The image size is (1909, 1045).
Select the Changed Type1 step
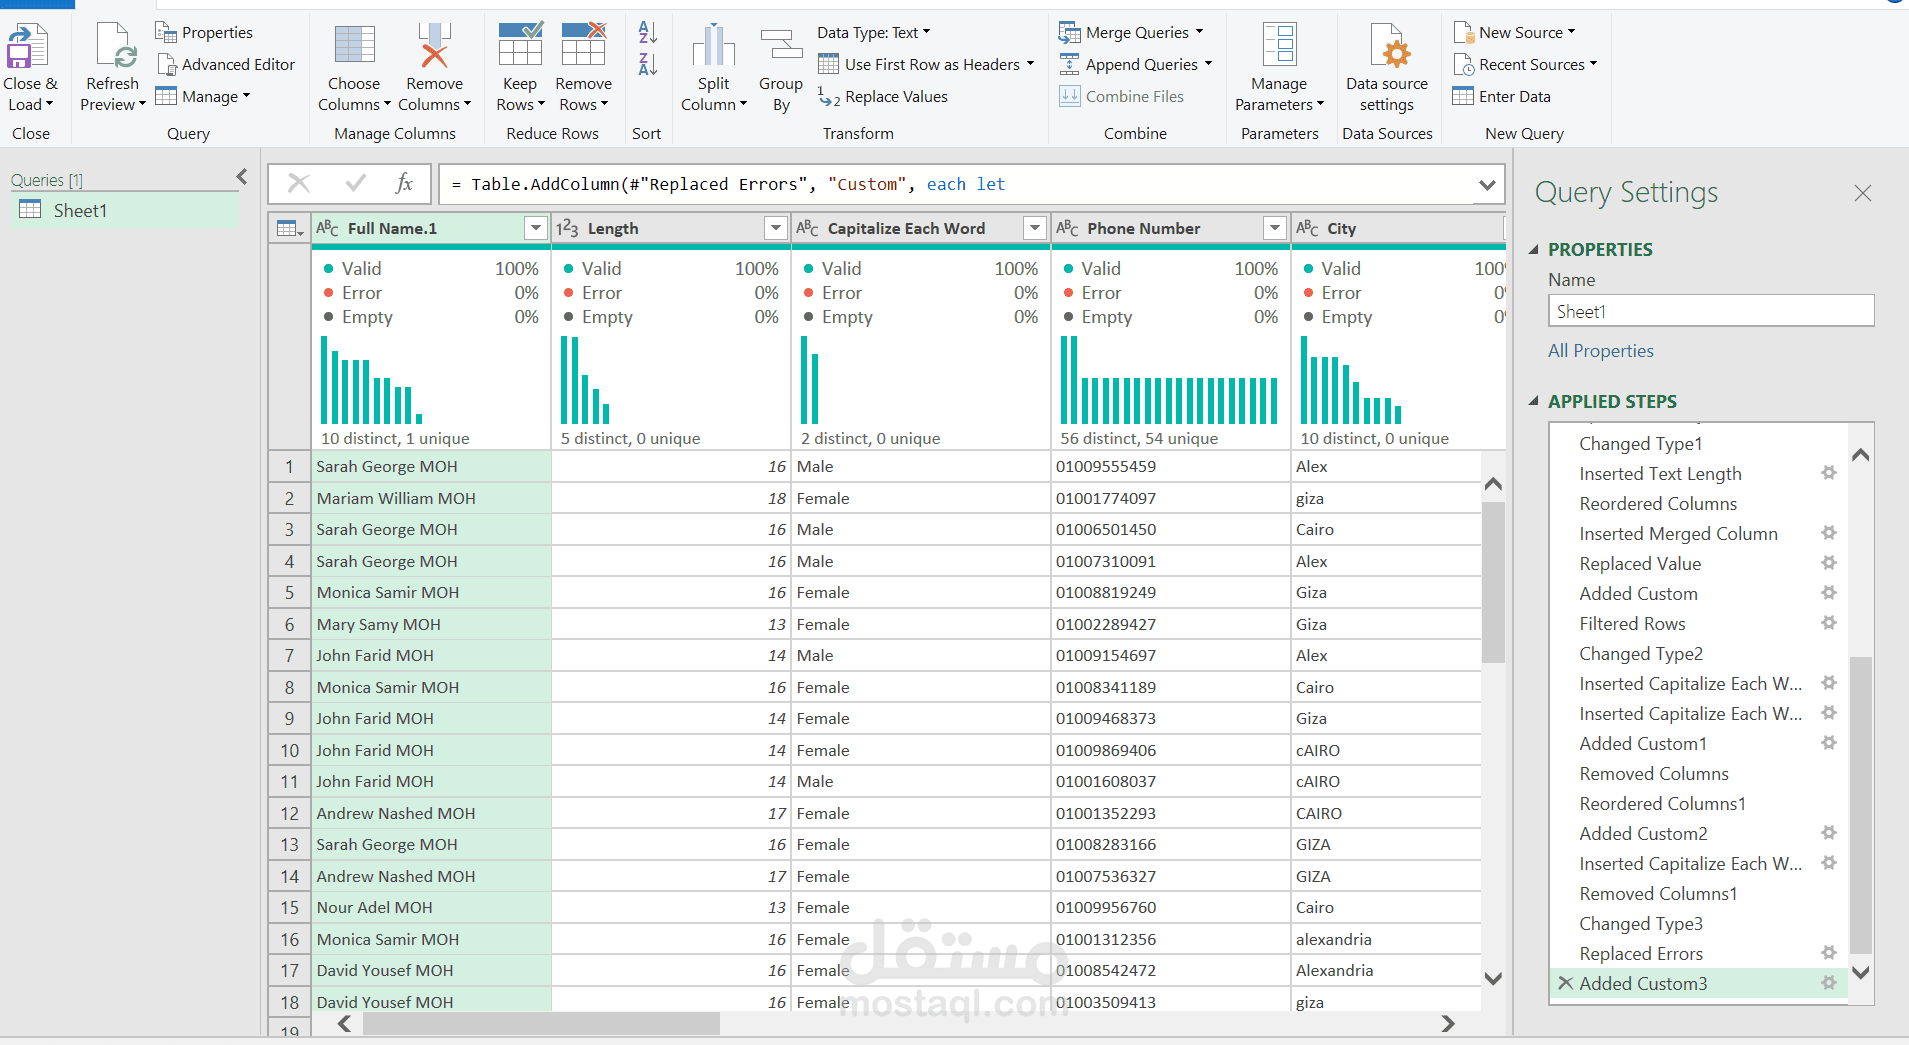coord(1641,443)
